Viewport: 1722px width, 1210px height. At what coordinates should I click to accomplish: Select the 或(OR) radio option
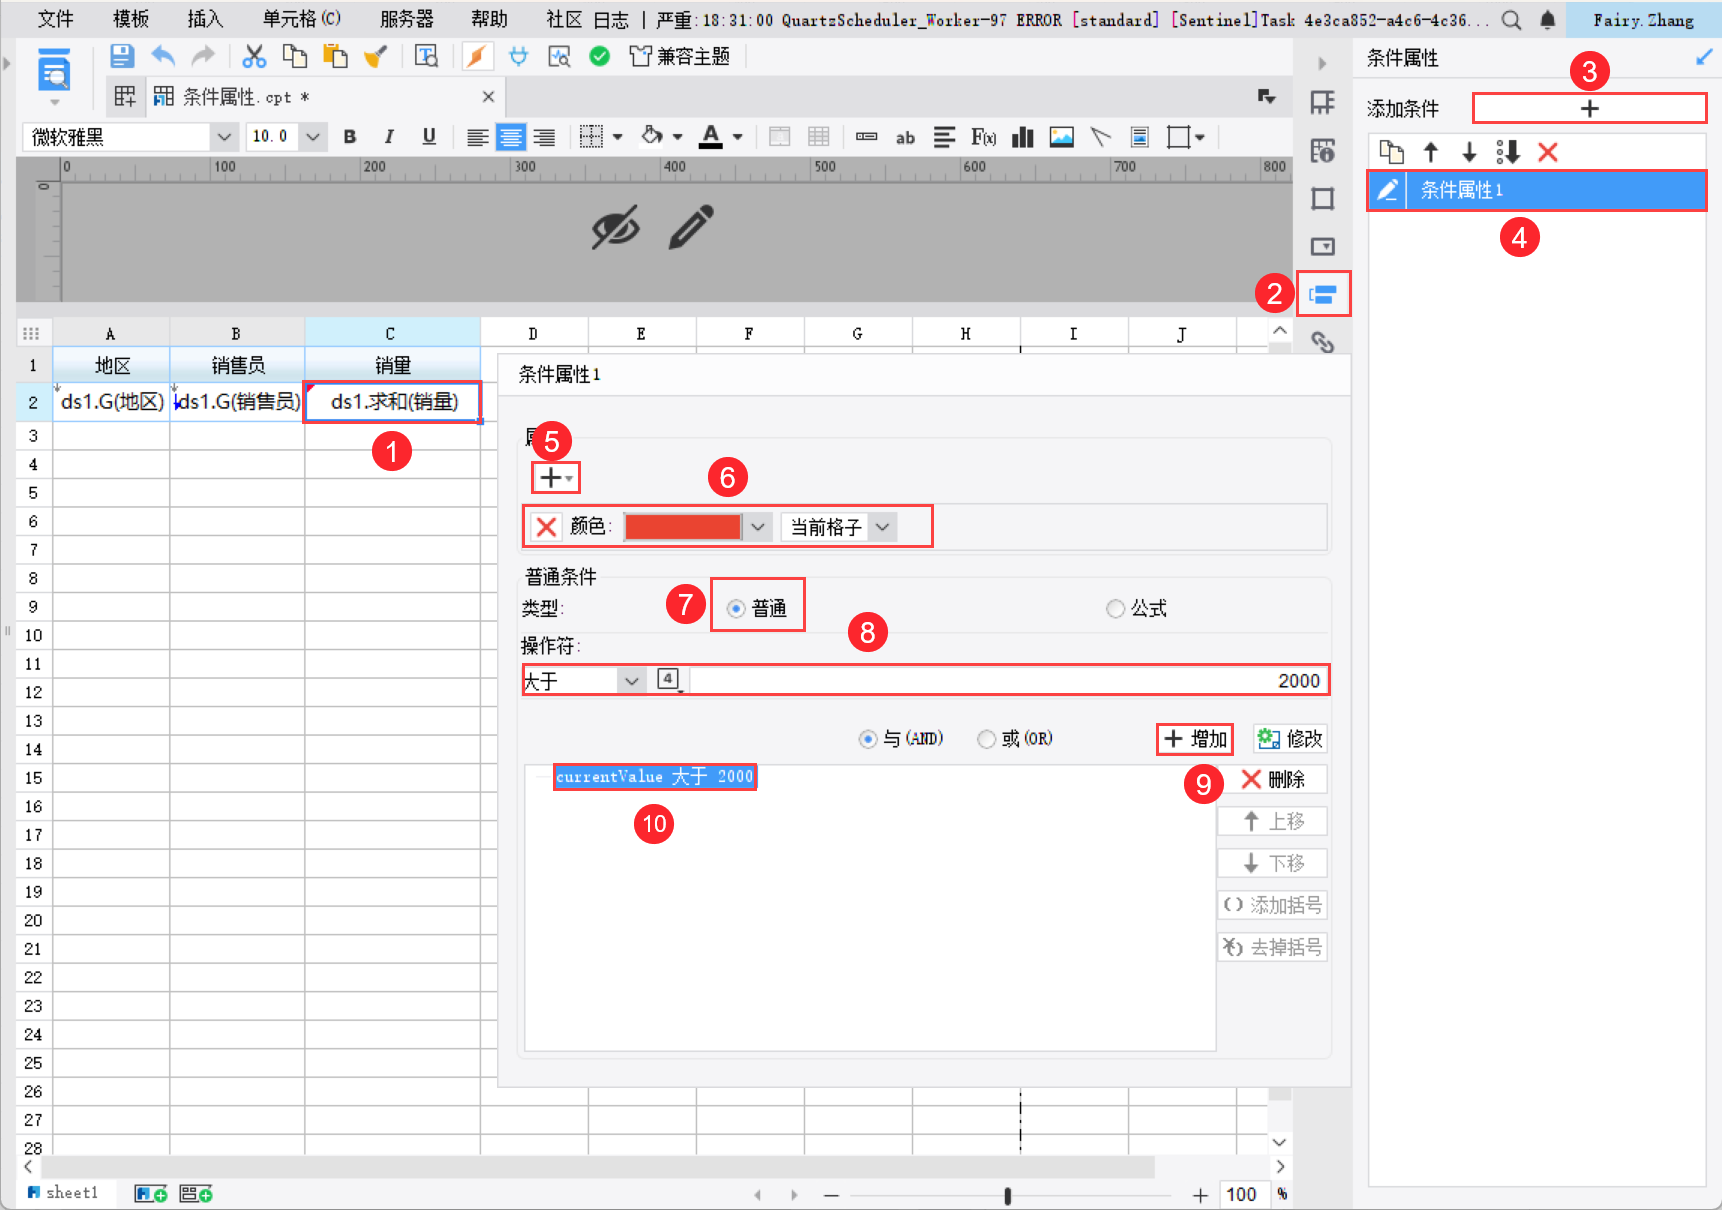[x=986, y=739]
